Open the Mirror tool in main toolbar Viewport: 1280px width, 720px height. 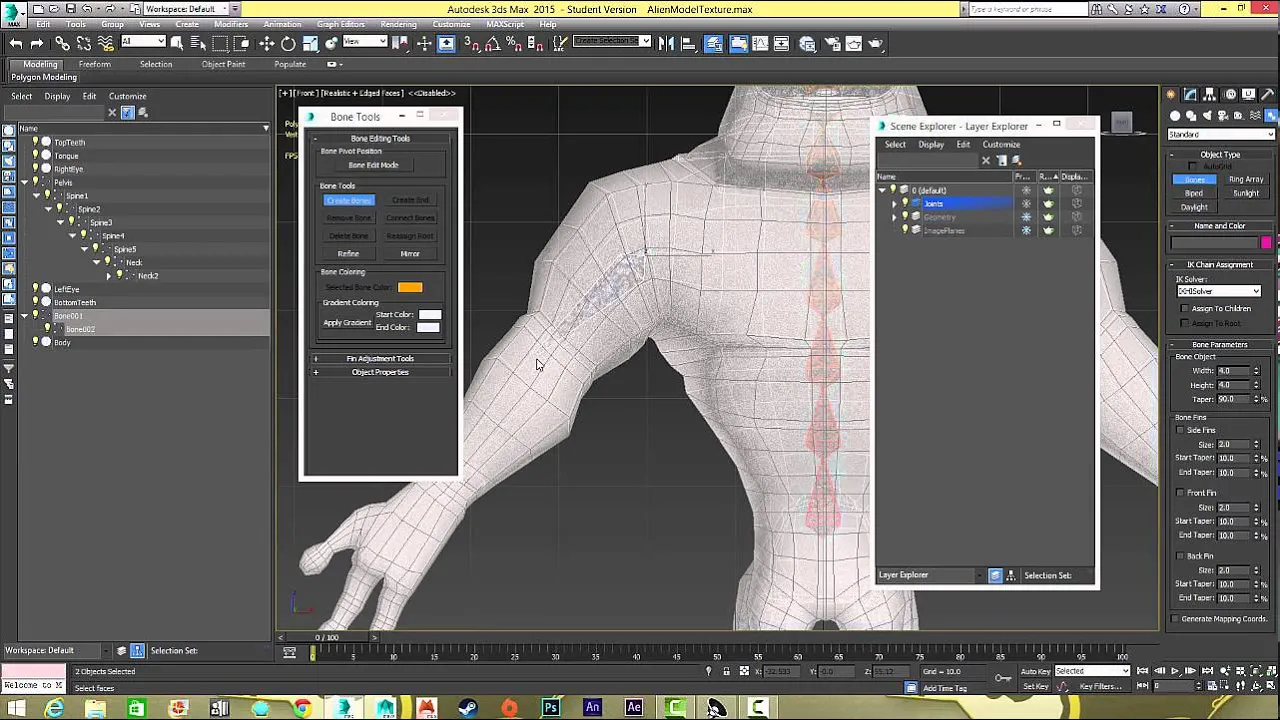666,43
